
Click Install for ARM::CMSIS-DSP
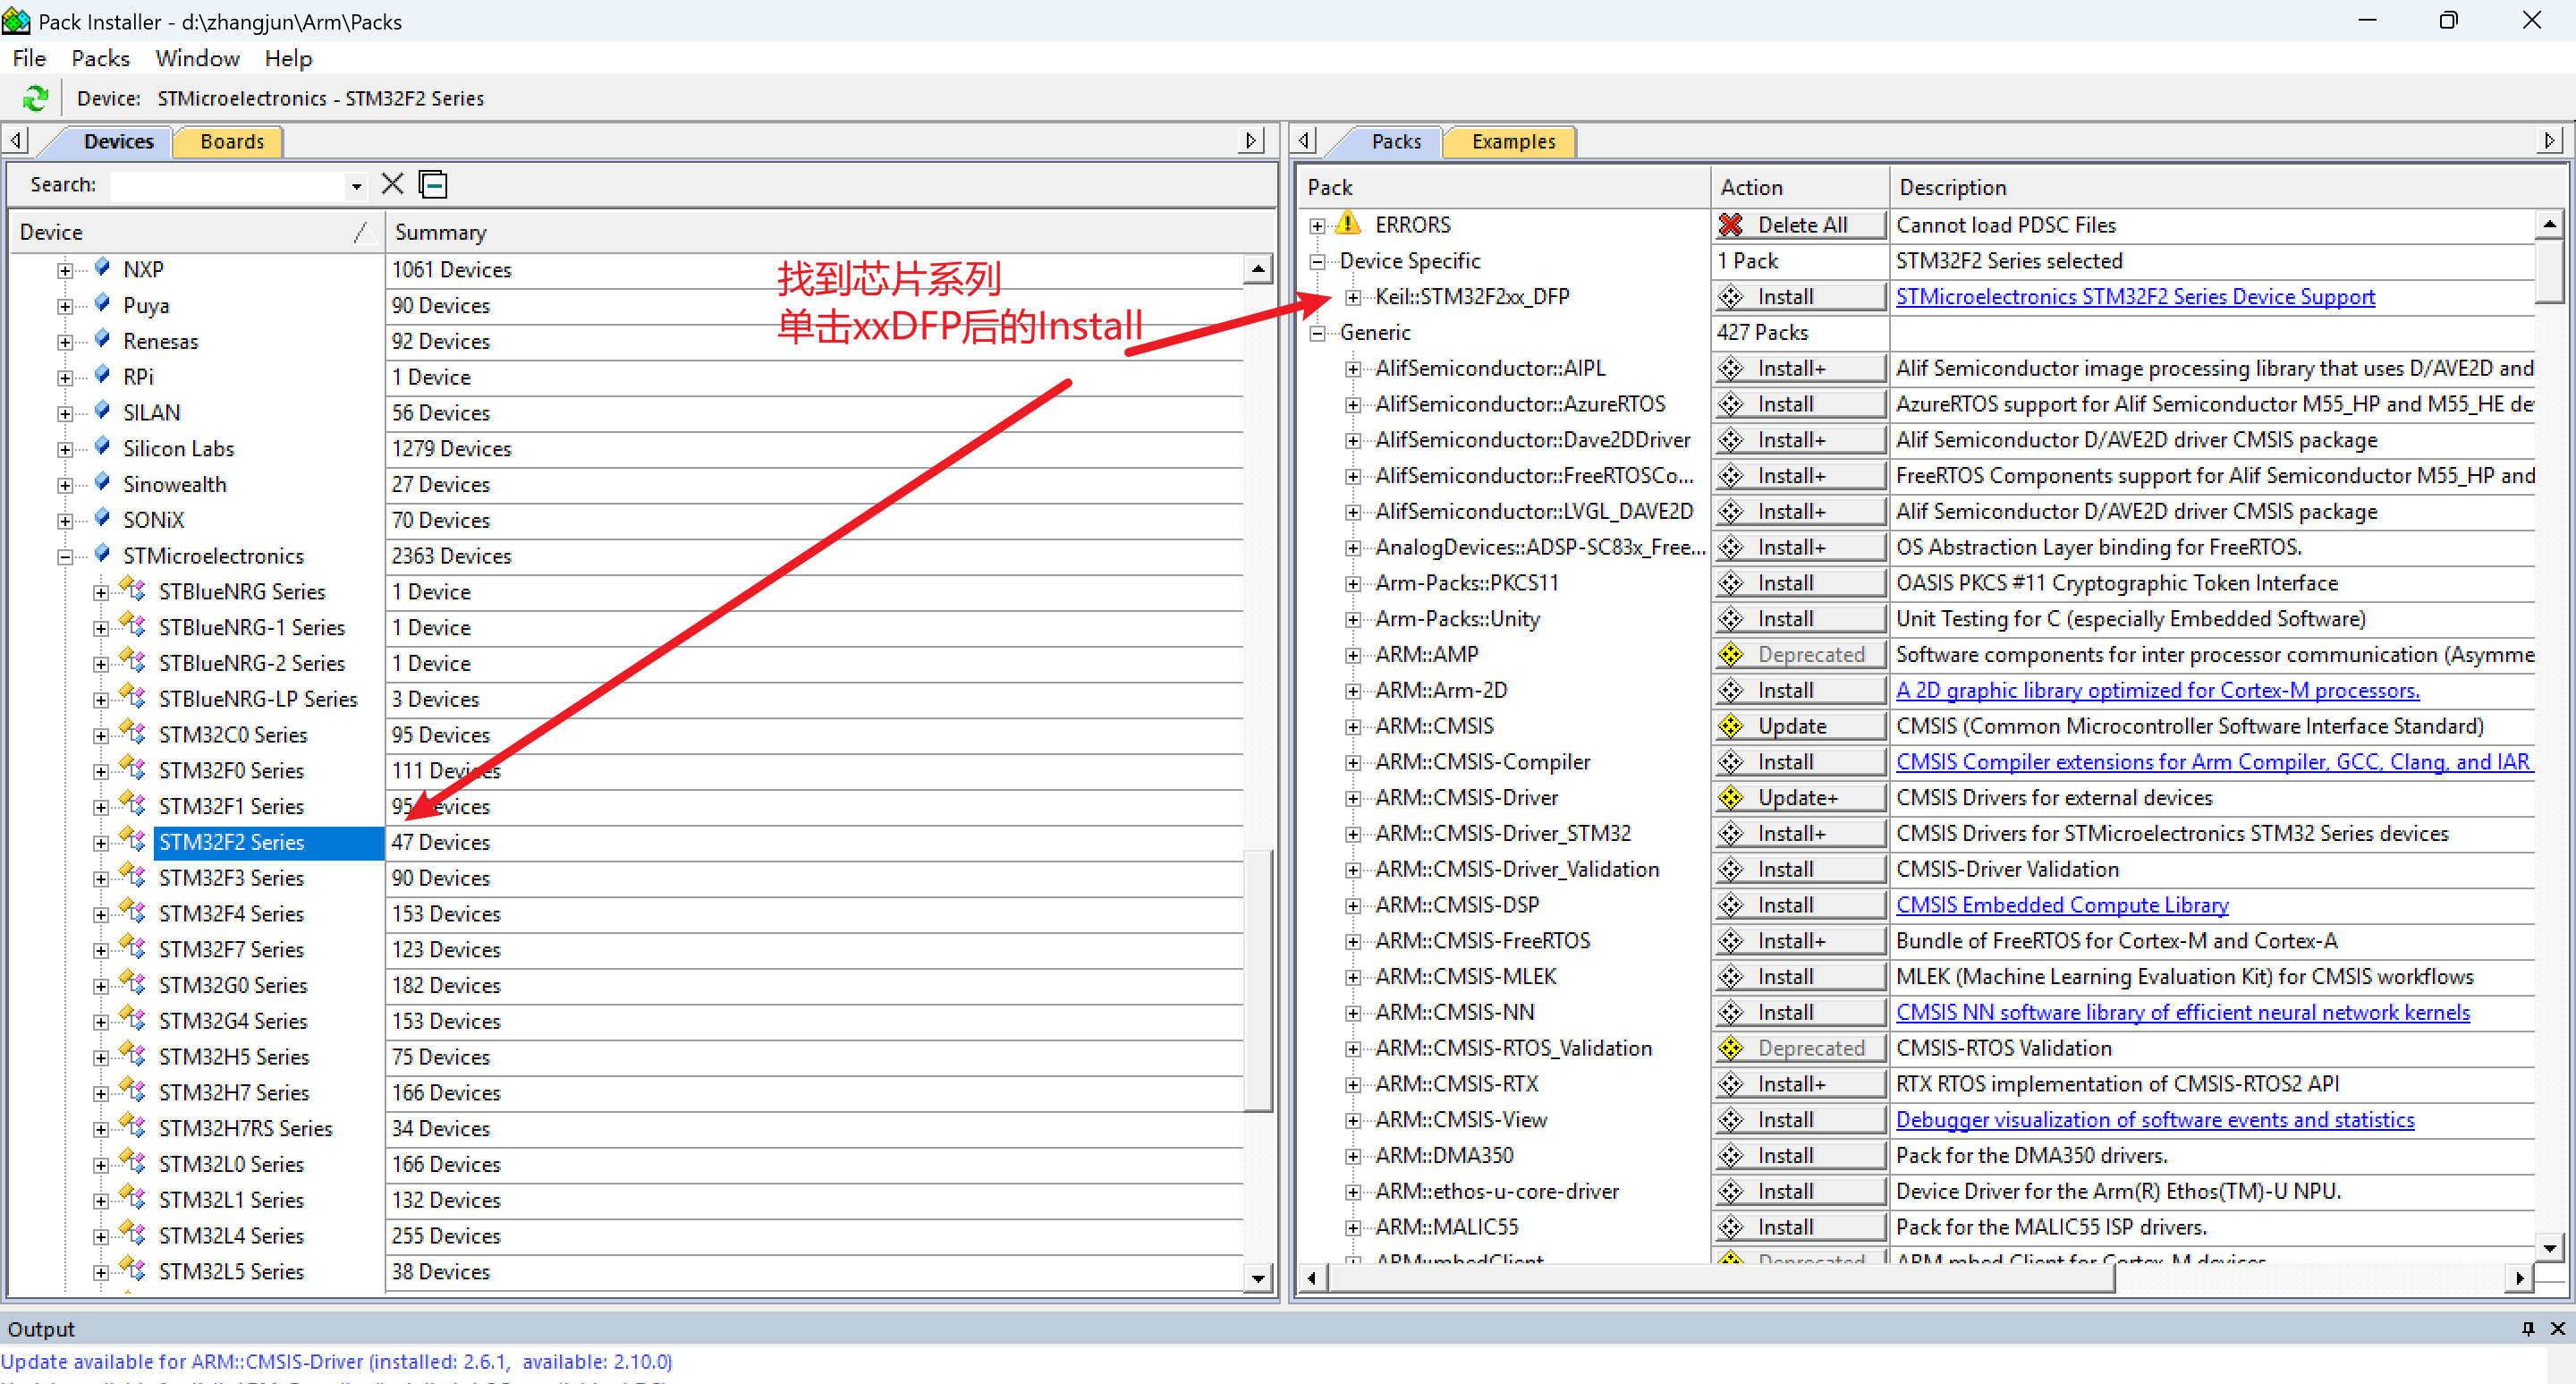point(1800,904)
